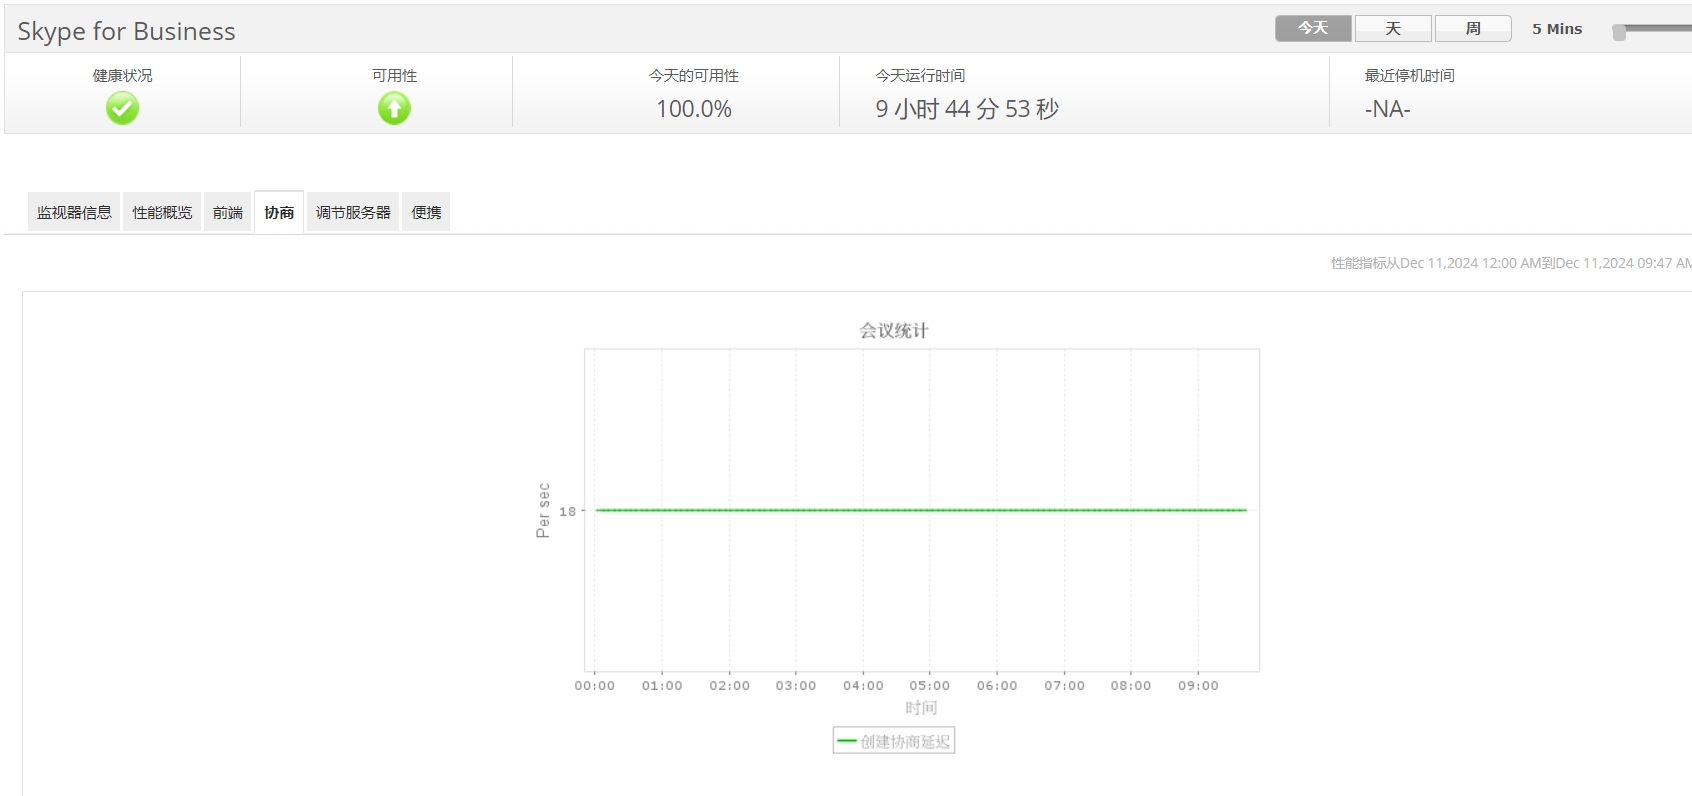
Task: Click the 00:00 x-axis time label
Action: tap(594, 685)
